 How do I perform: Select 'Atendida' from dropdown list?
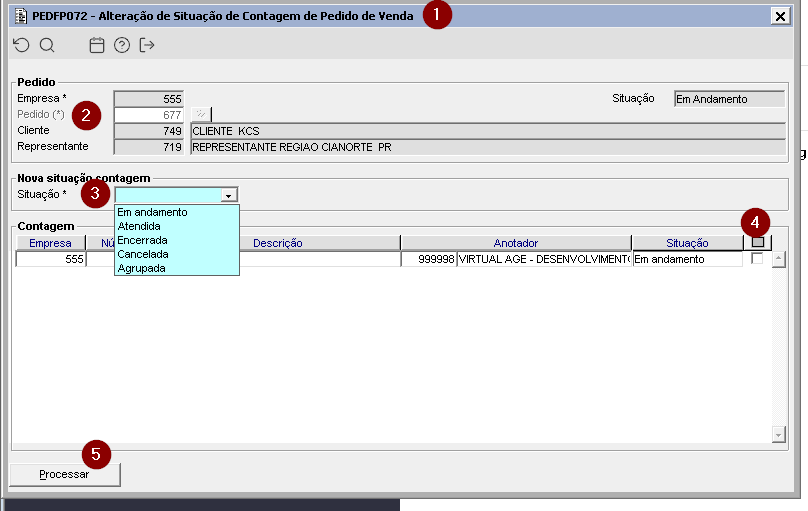coord(177,226)
